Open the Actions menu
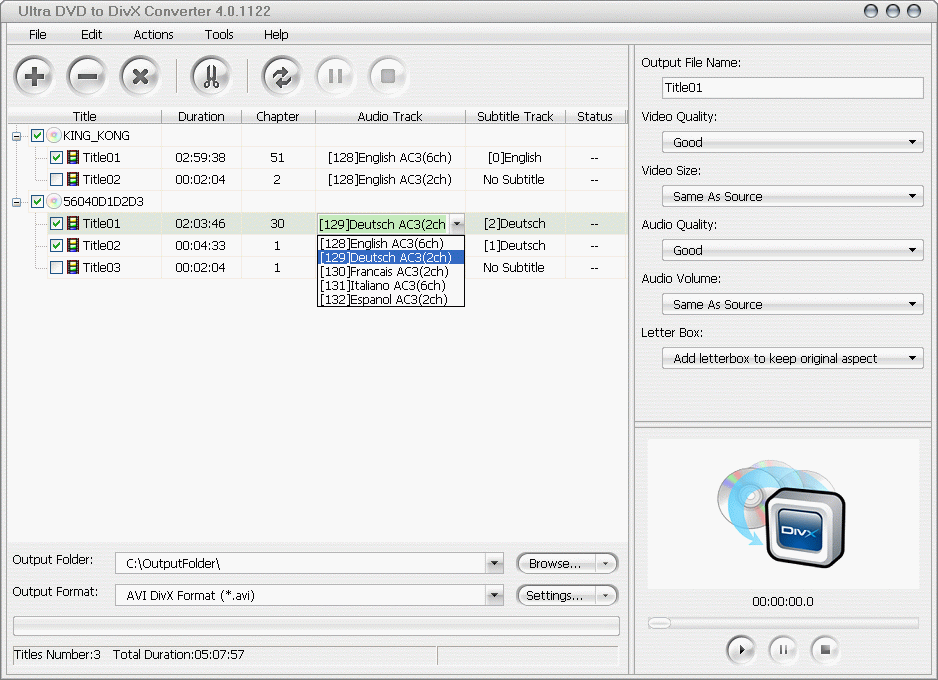 pos(153,35)
